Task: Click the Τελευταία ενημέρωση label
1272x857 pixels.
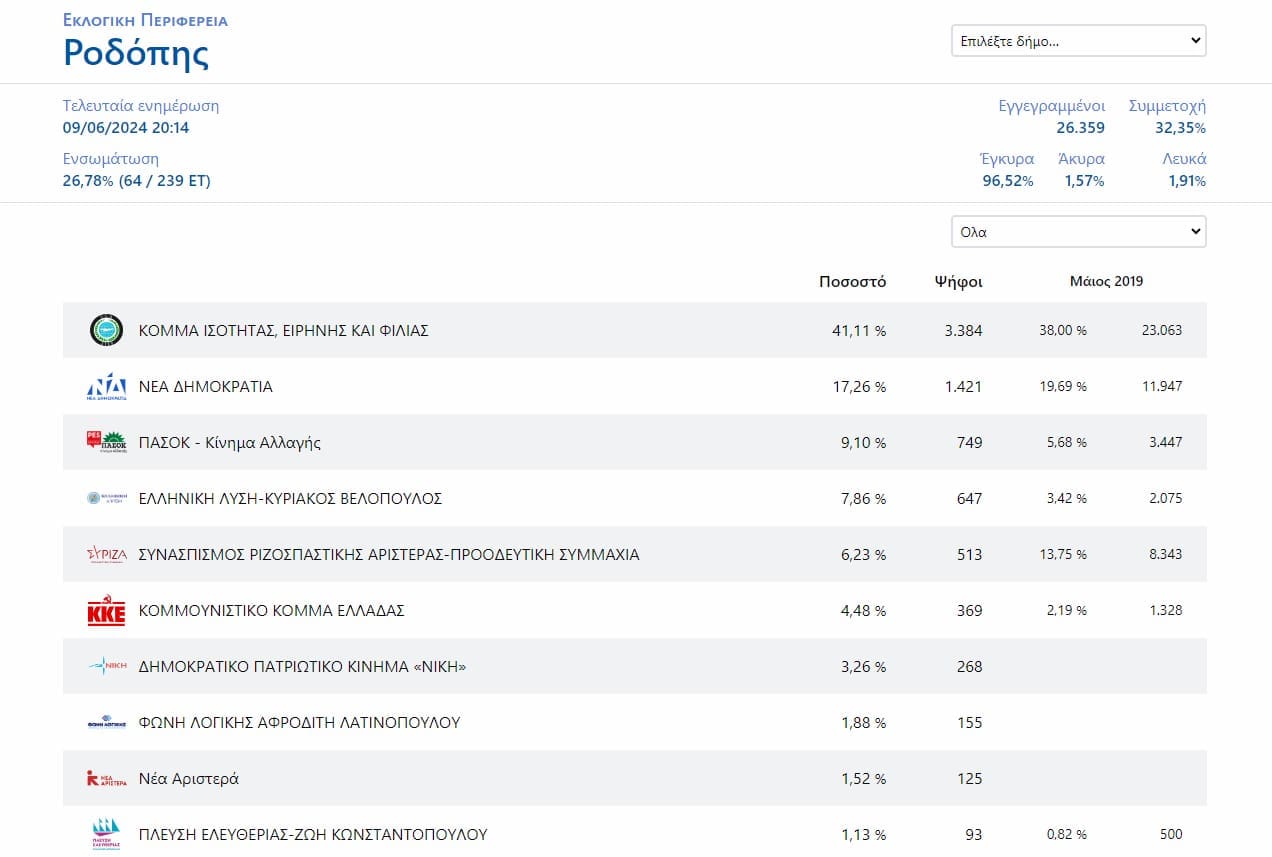Action: point(141,106)
